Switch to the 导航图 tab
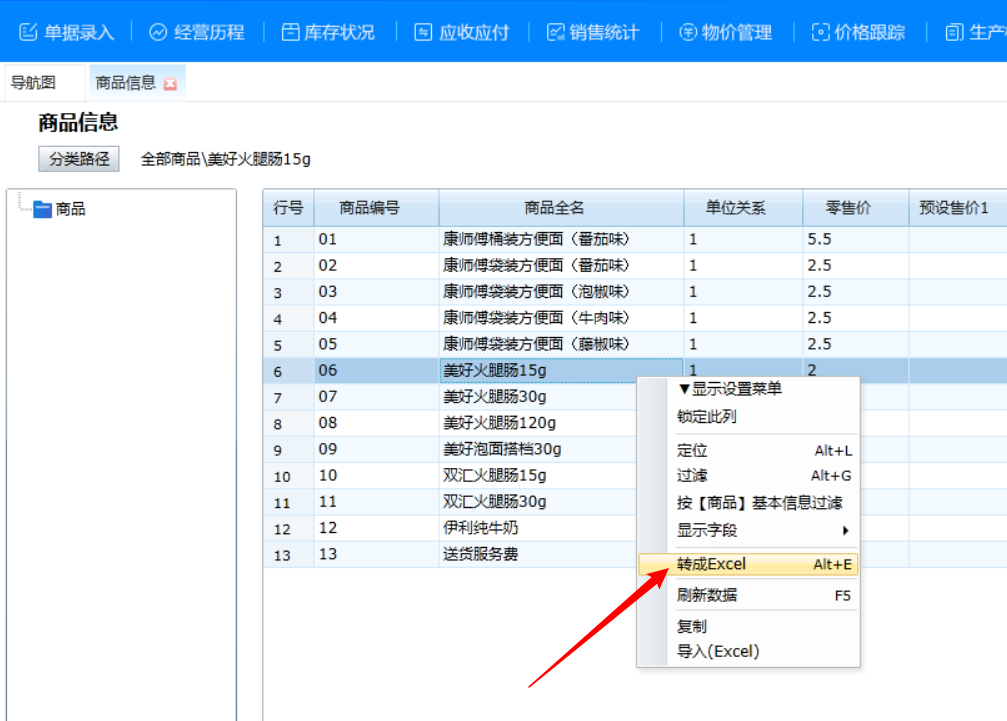This screenshot has height=721, width=1007. (33, 83)
